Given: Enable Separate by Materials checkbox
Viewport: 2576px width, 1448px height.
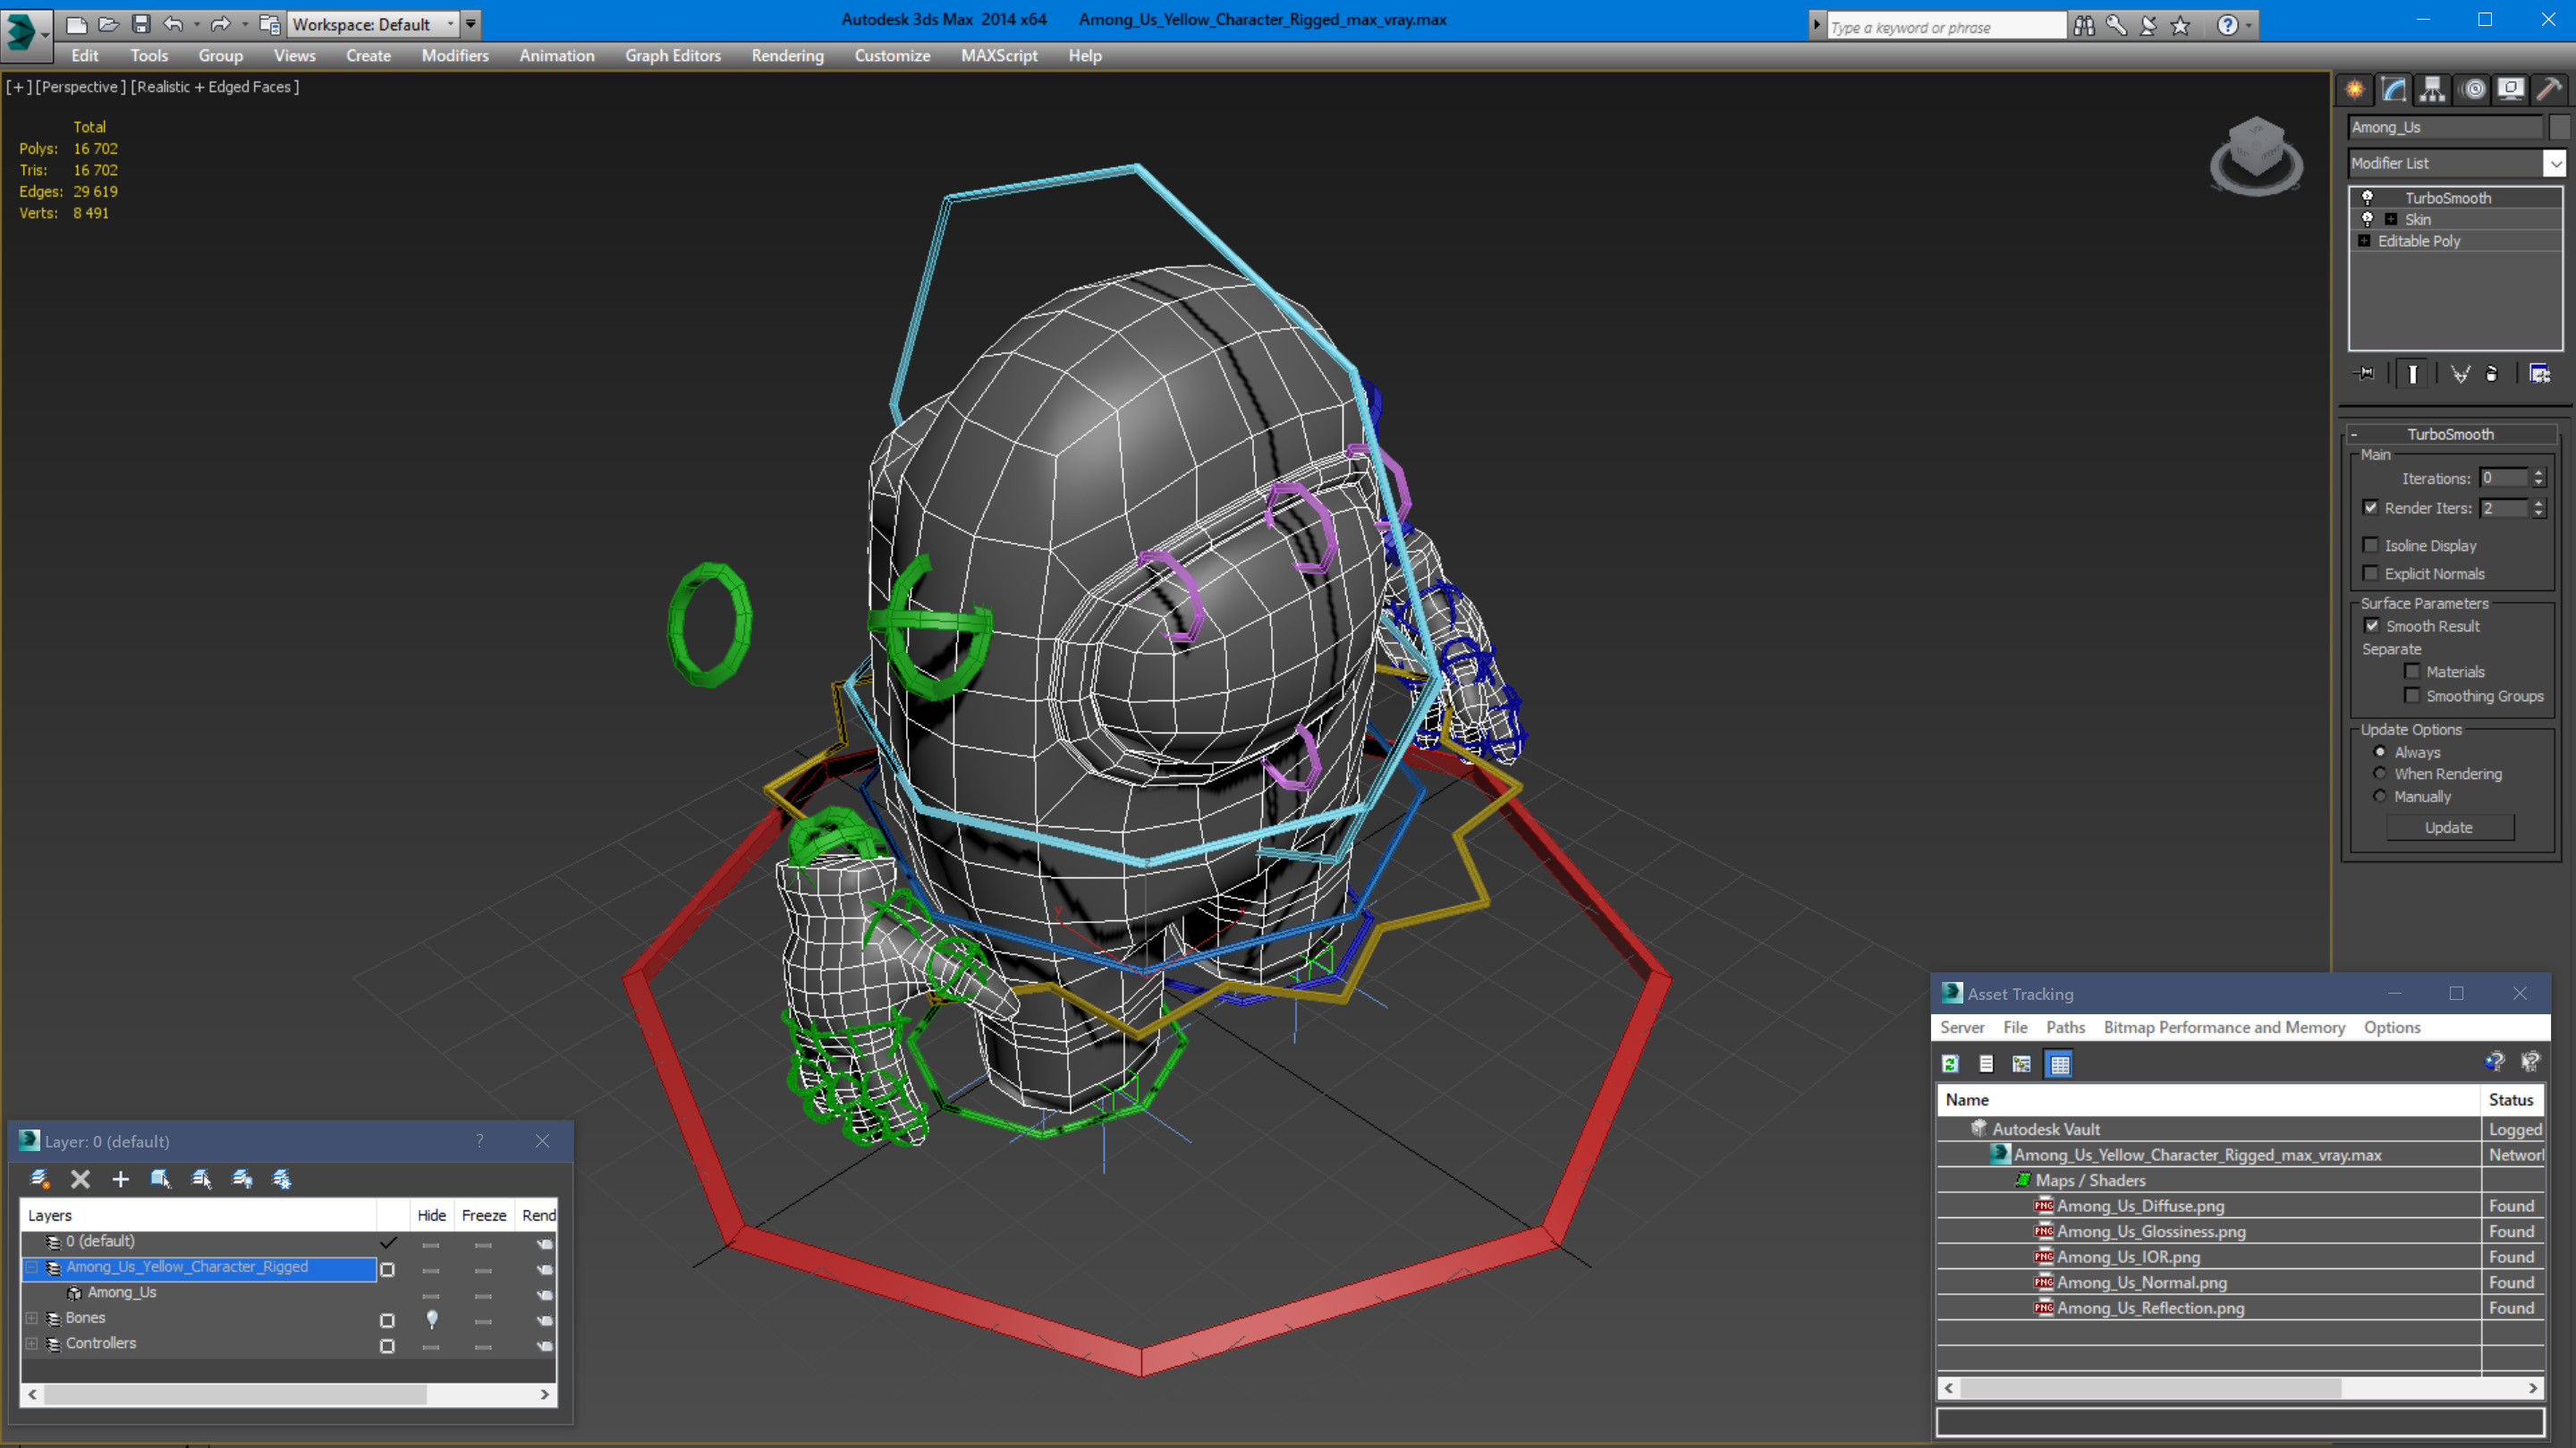Looking at the screenshot, I should point(2412,671).
